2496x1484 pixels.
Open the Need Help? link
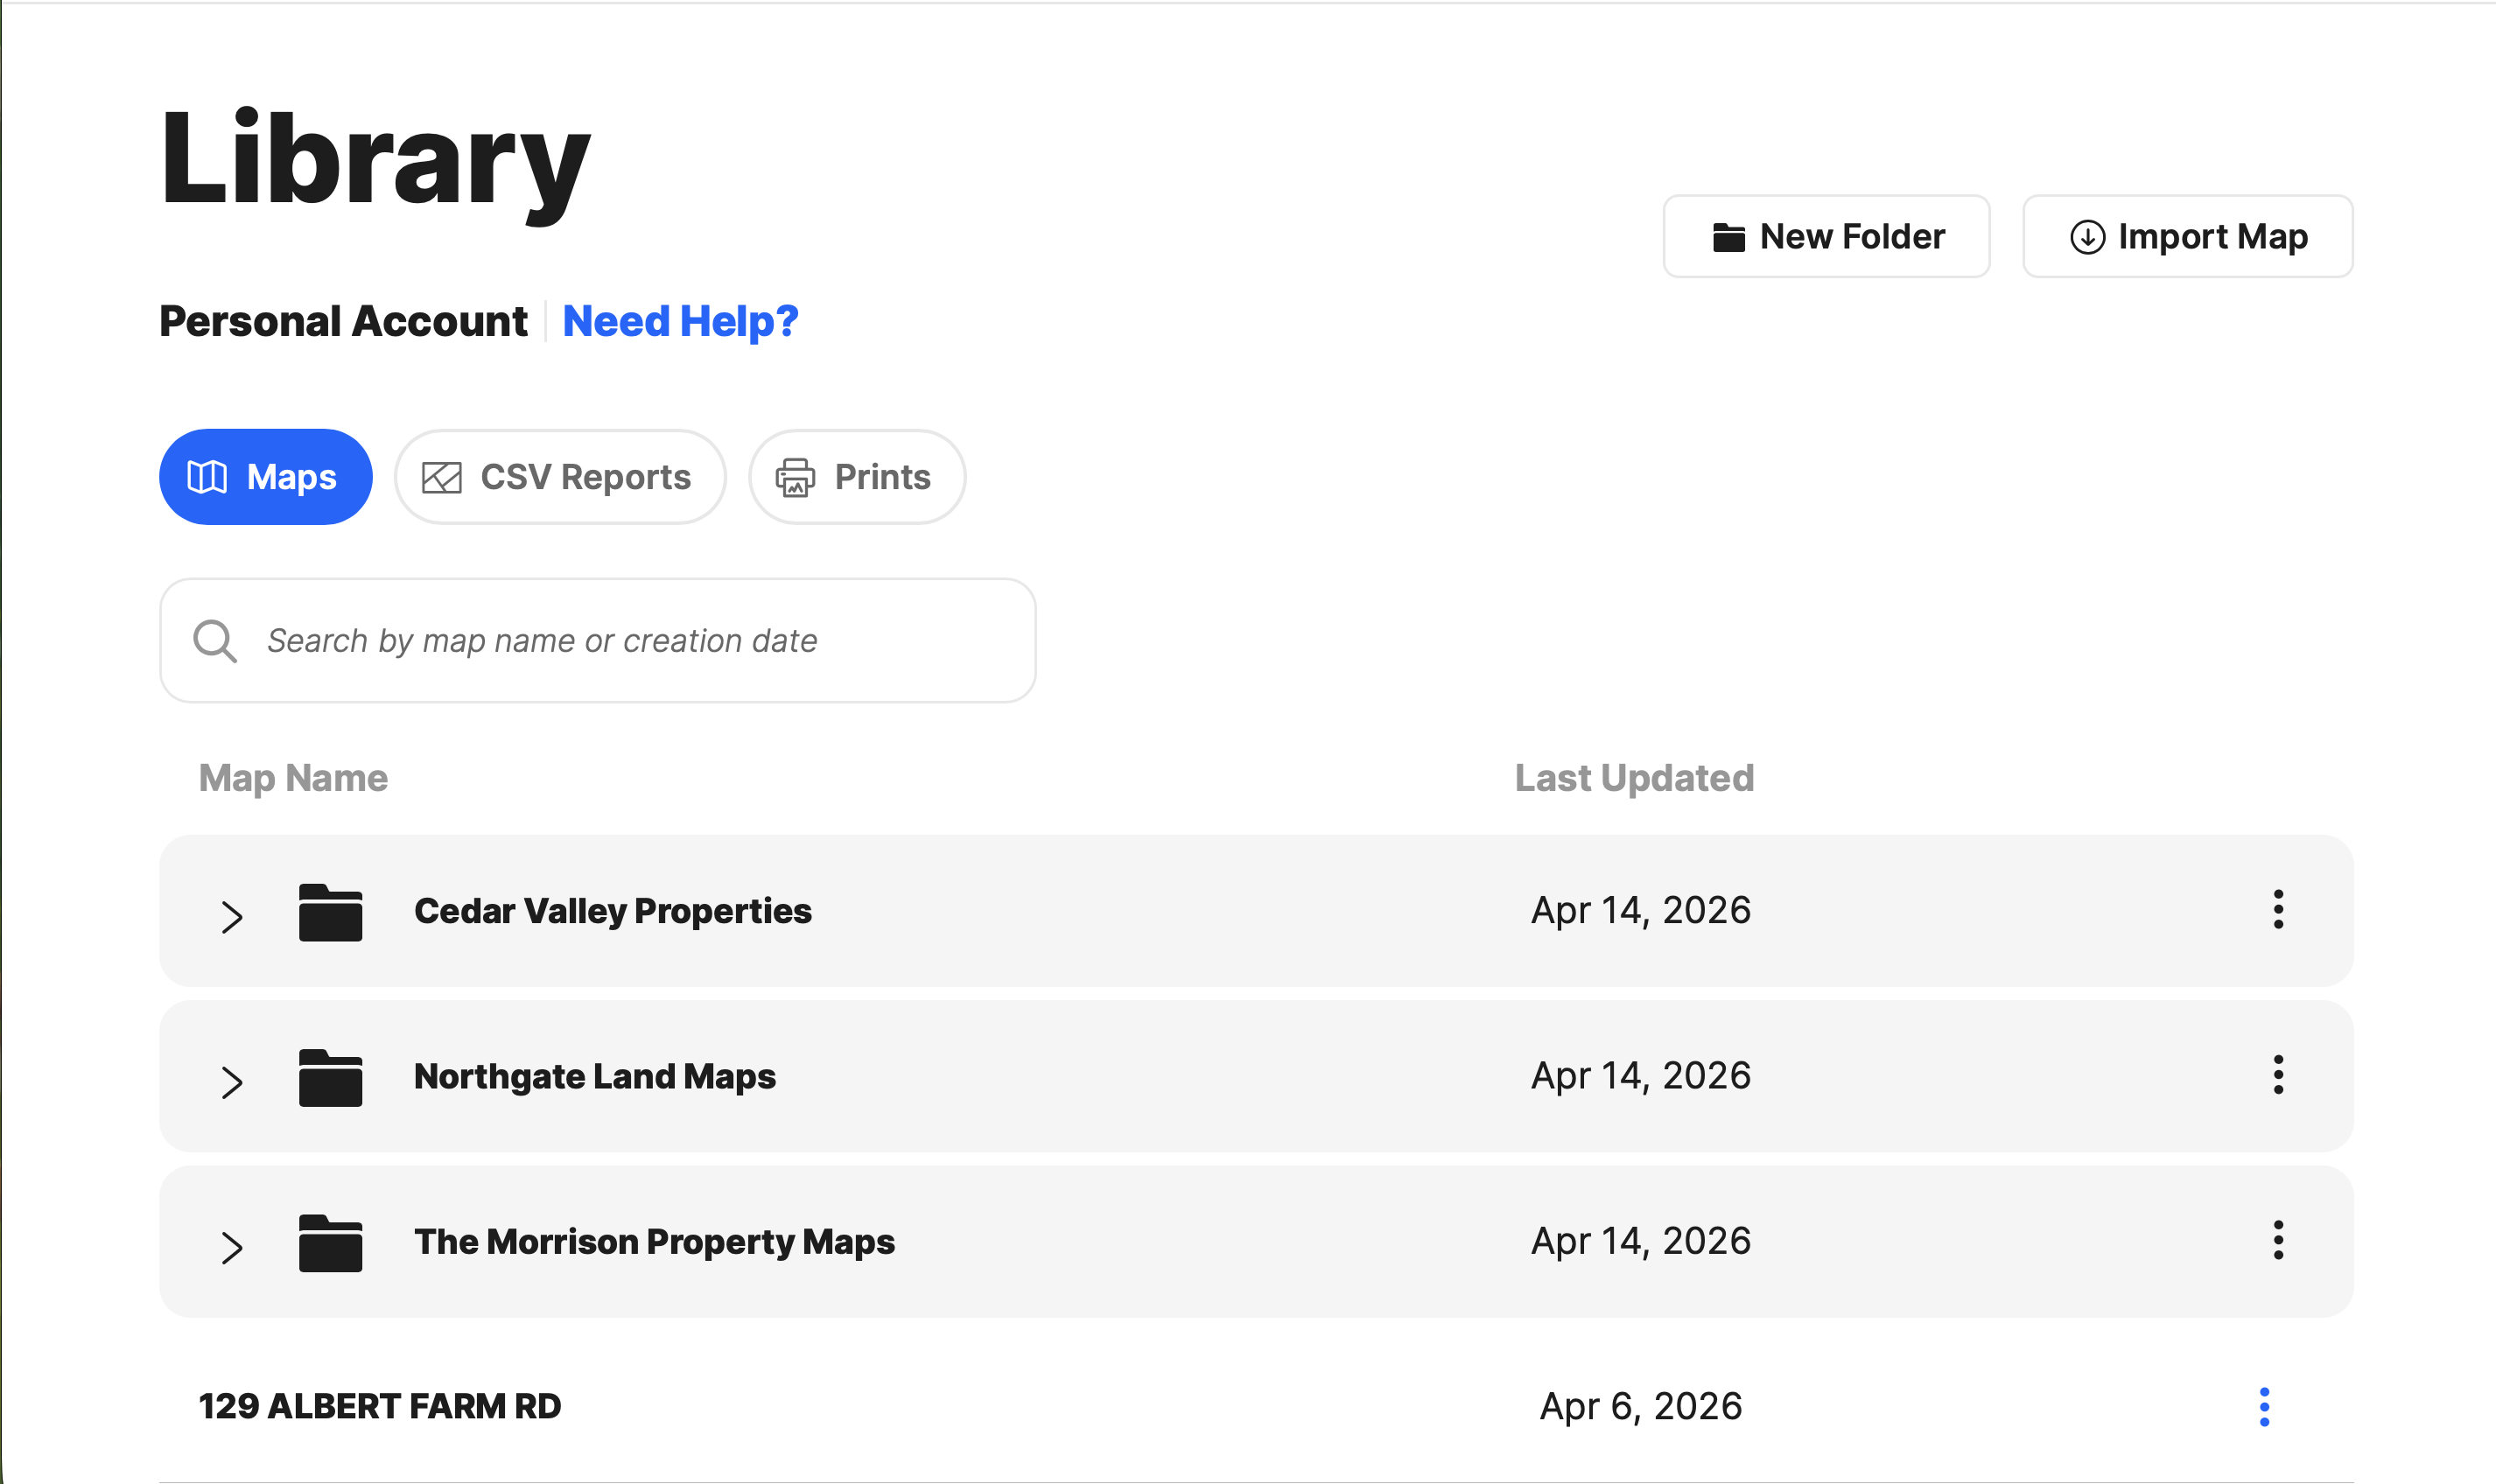680,322
